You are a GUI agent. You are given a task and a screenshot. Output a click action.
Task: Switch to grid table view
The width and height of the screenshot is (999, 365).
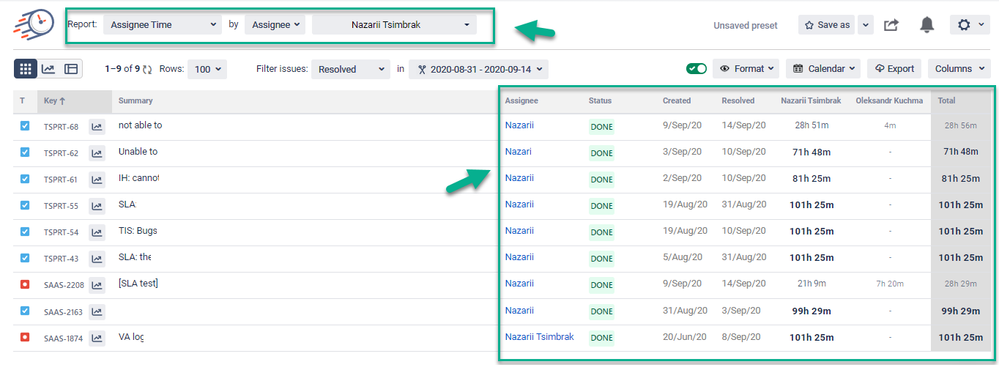tap(25, 69)
